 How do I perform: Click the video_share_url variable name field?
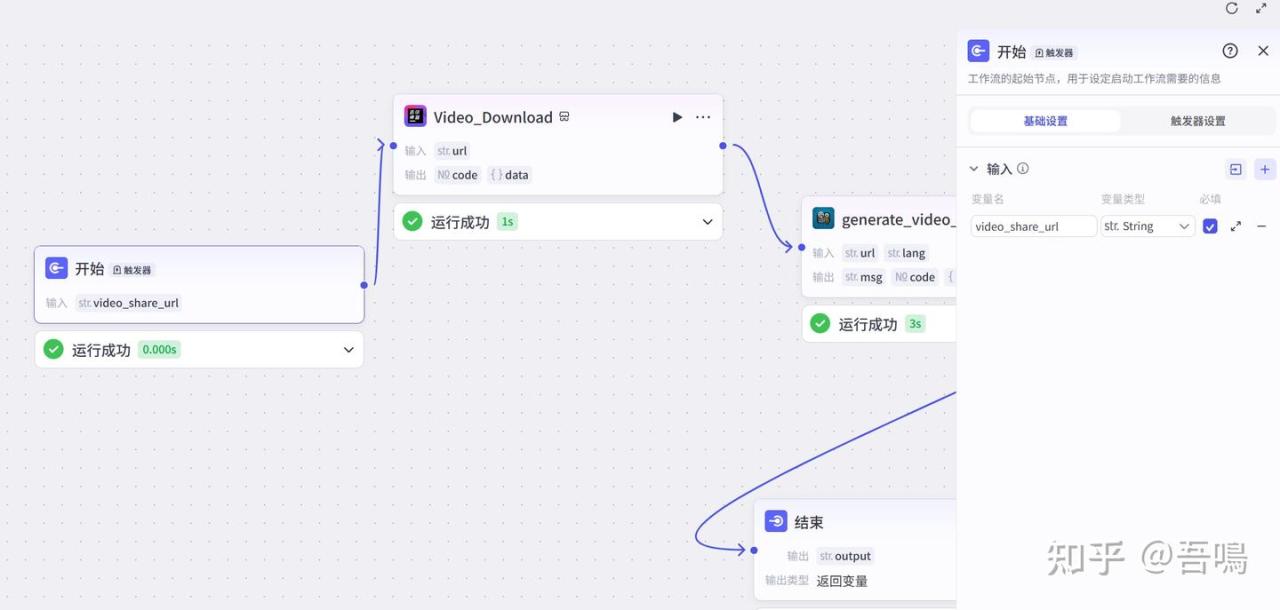click(x=1033, y=227)
